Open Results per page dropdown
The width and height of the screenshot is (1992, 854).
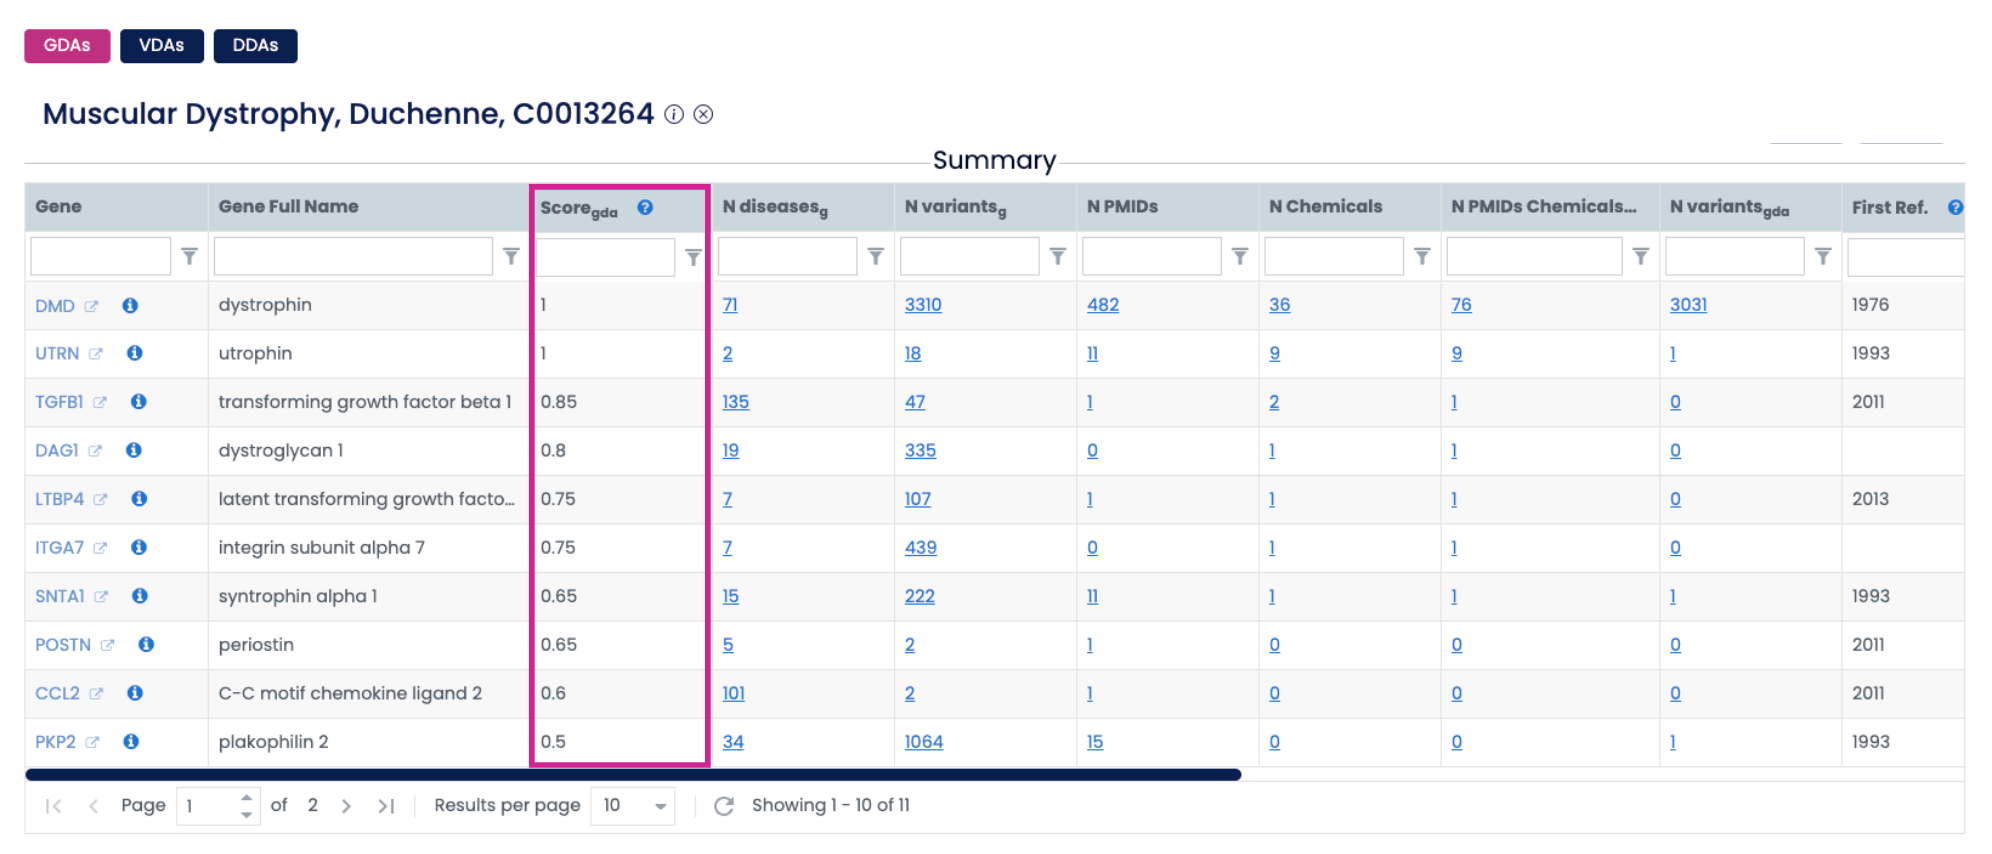pos(633,805)
